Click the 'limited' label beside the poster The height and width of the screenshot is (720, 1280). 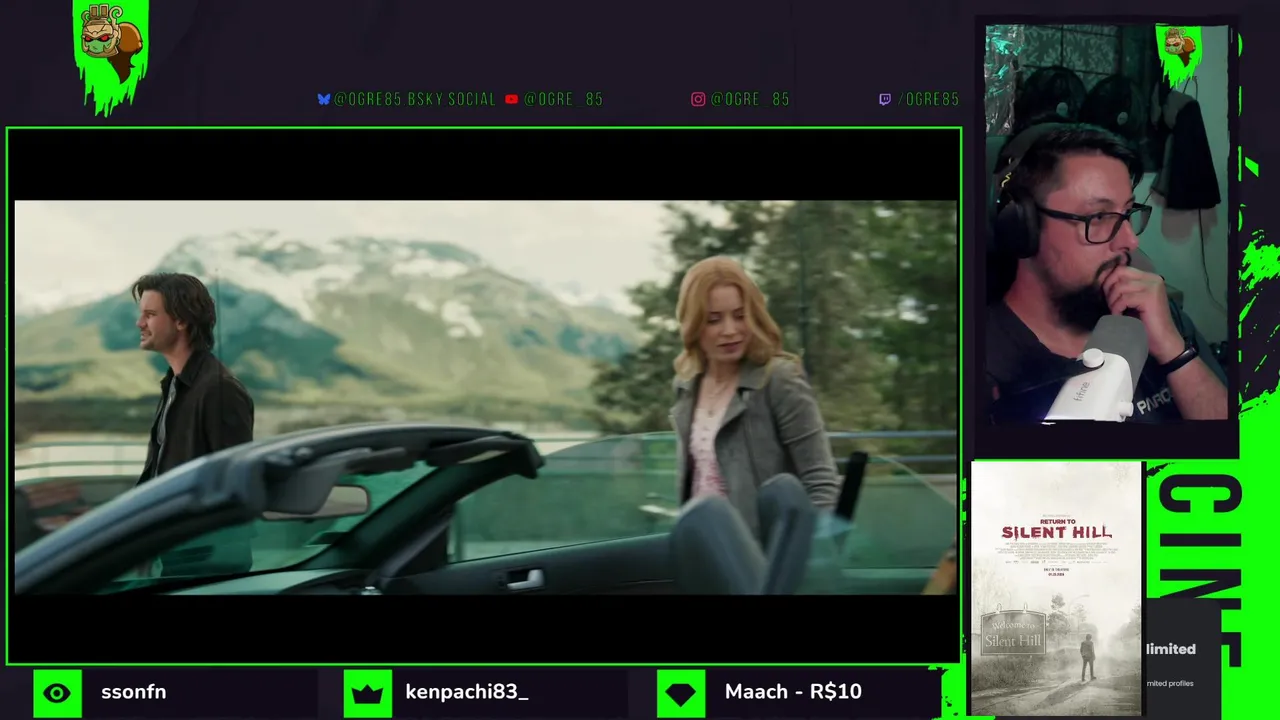click(x=1170, y=649)
